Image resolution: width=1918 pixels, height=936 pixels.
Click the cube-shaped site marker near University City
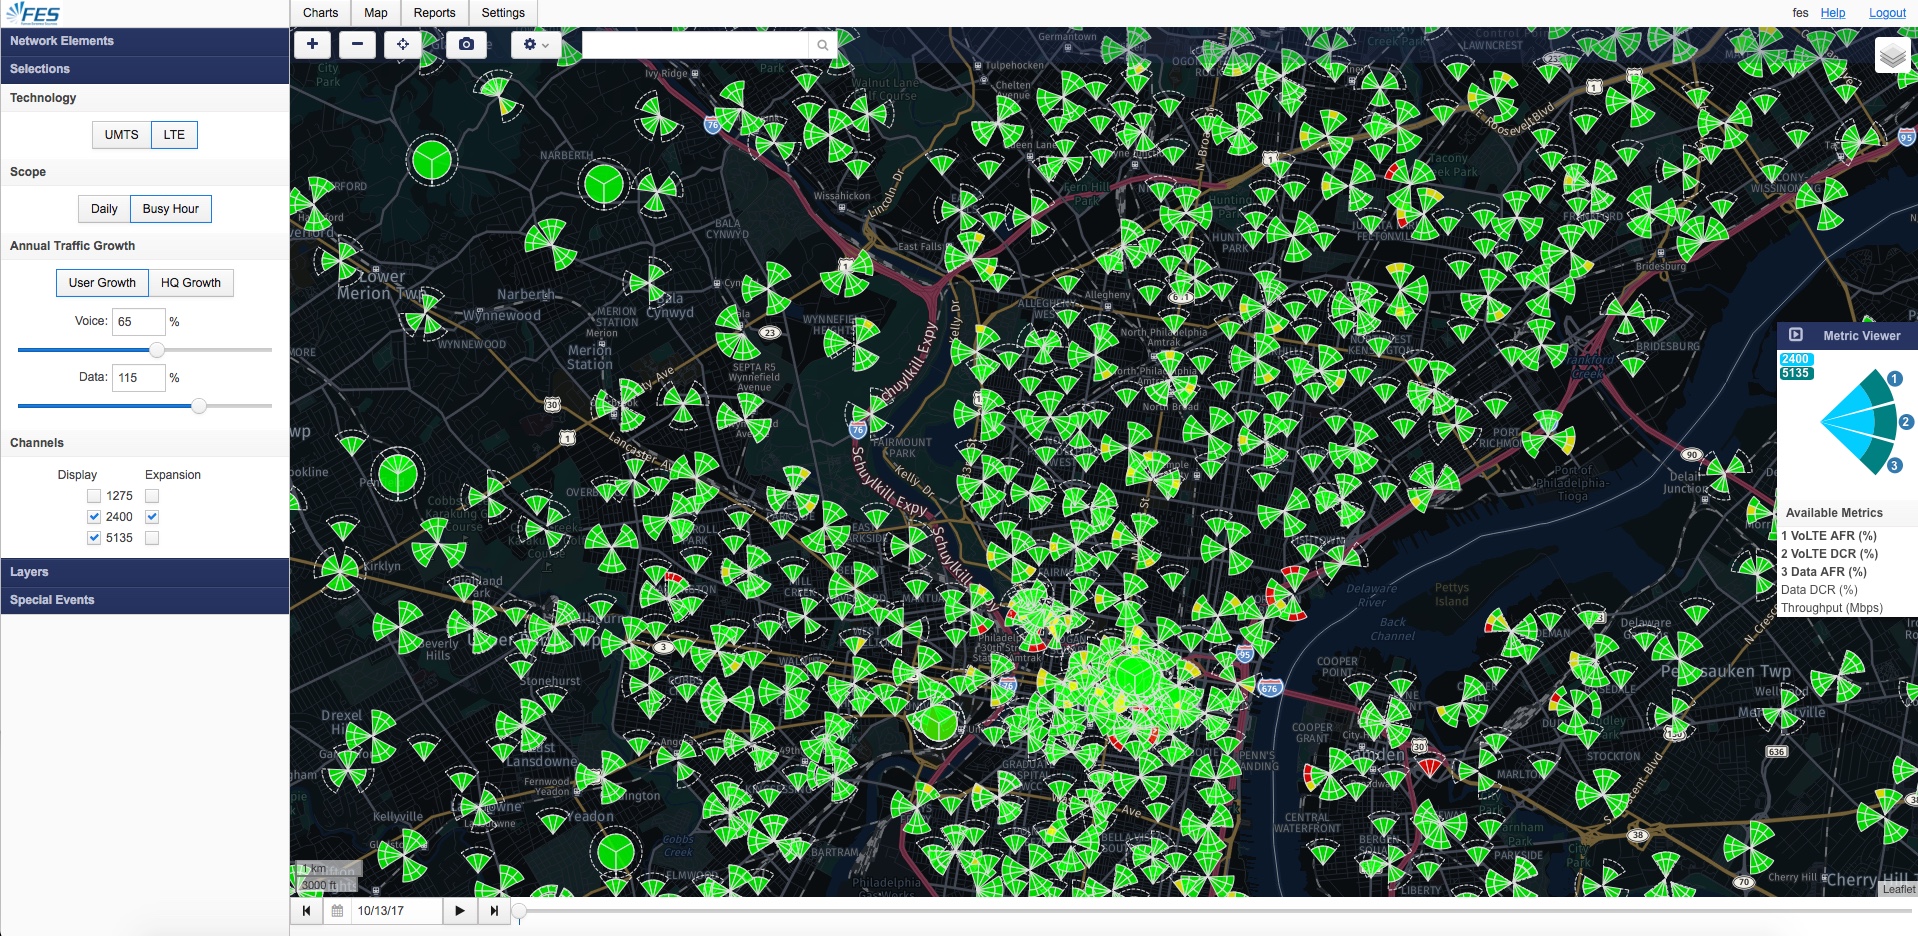click(938, 722)
